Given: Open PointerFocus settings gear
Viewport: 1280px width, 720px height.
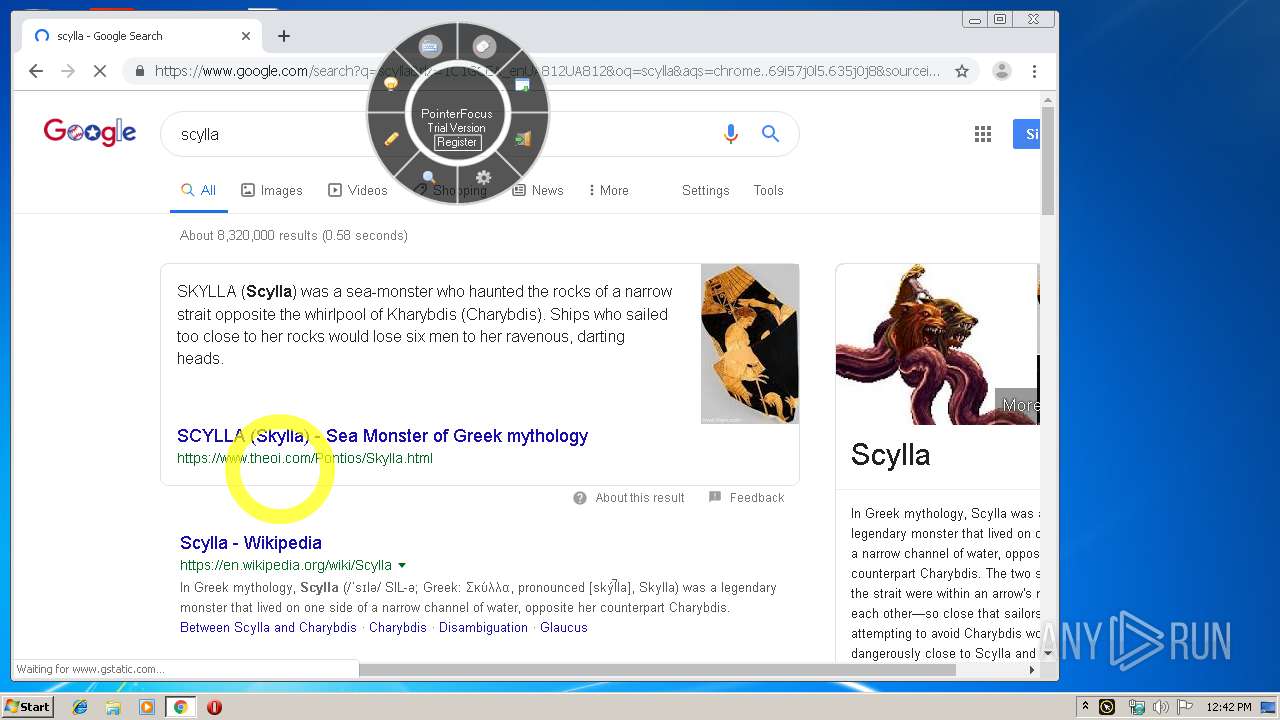Looking at the screenshot, I should click(x=483, y=178).
